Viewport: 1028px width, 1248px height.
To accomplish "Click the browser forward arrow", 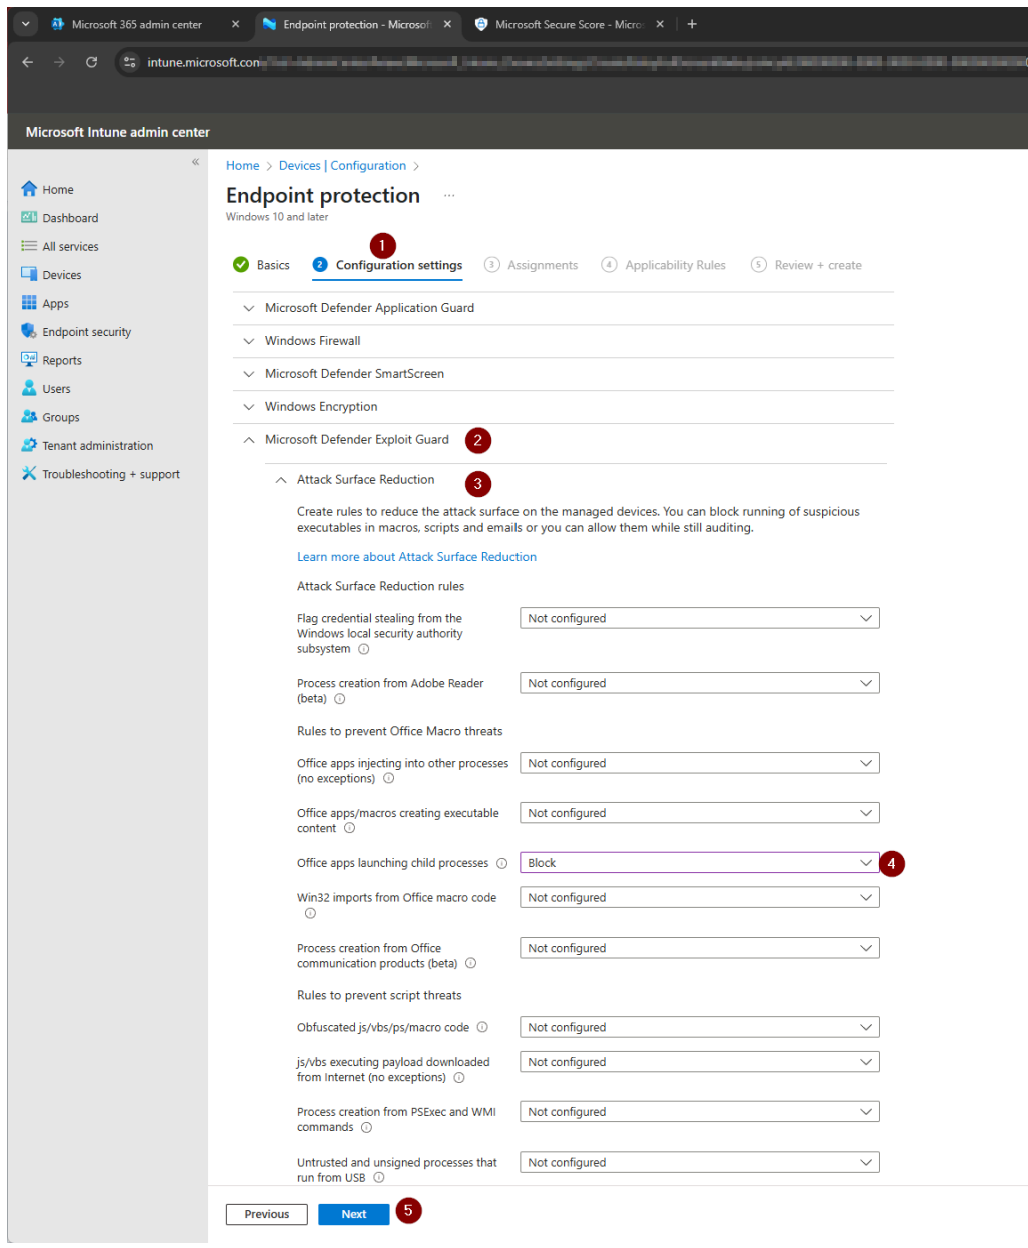I will 60,62.
